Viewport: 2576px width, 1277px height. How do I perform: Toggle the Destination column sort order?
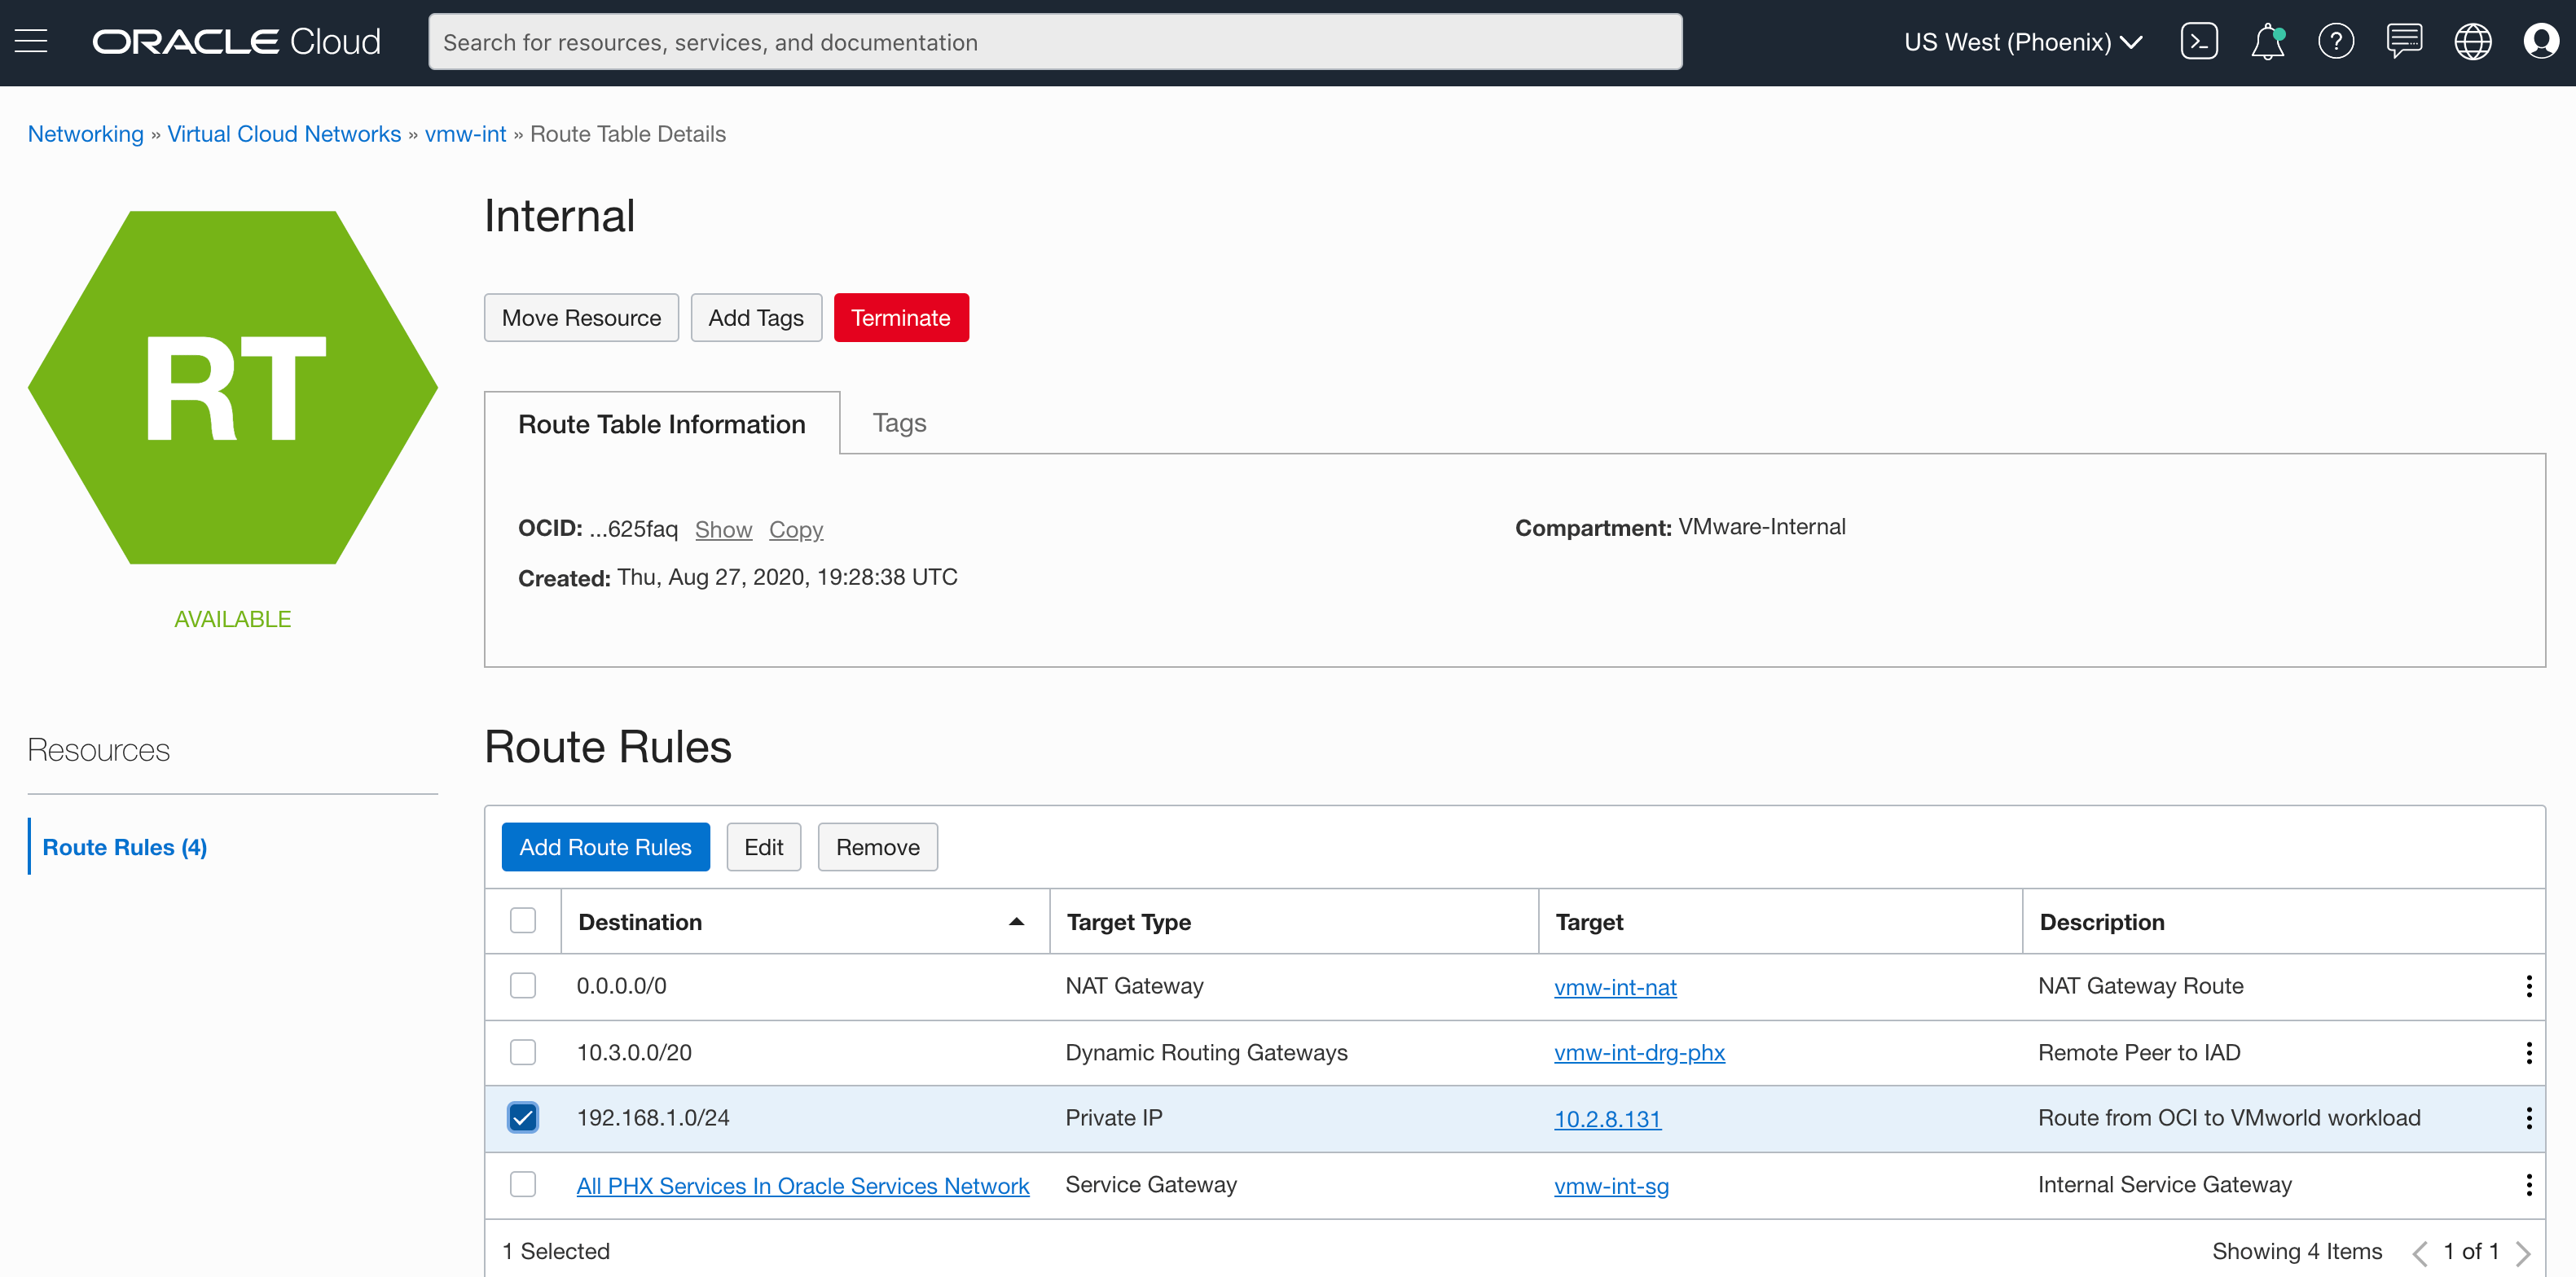[x=1016, y=921]
